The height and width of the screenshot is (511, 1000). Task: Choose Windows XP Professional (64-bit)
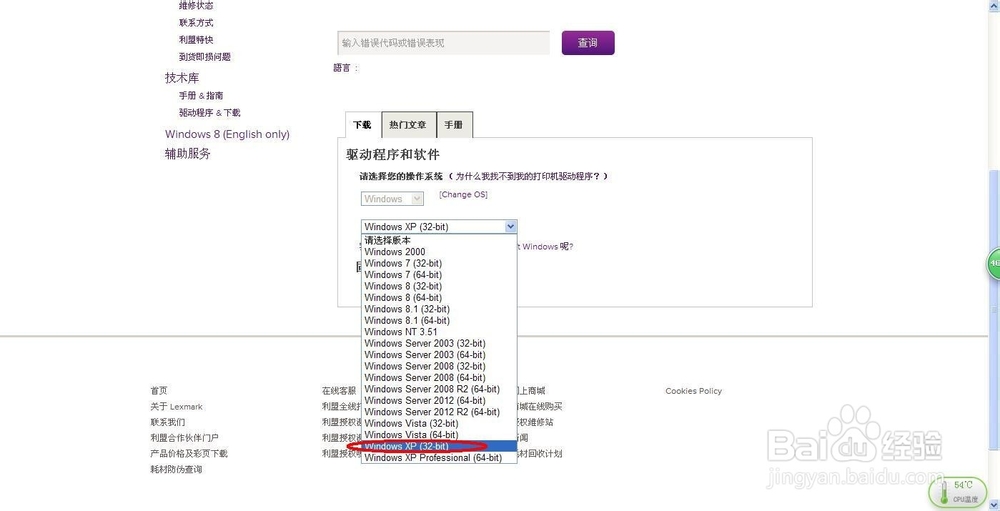pos(439,458)
